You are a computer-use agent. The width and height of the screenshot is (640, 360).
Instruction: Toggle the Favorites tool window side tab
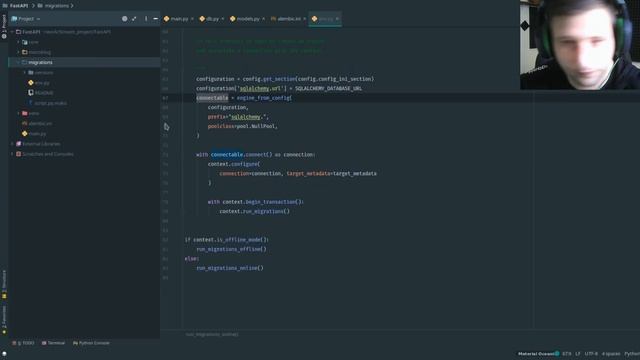pyautogui.click(x=4, y=320)
